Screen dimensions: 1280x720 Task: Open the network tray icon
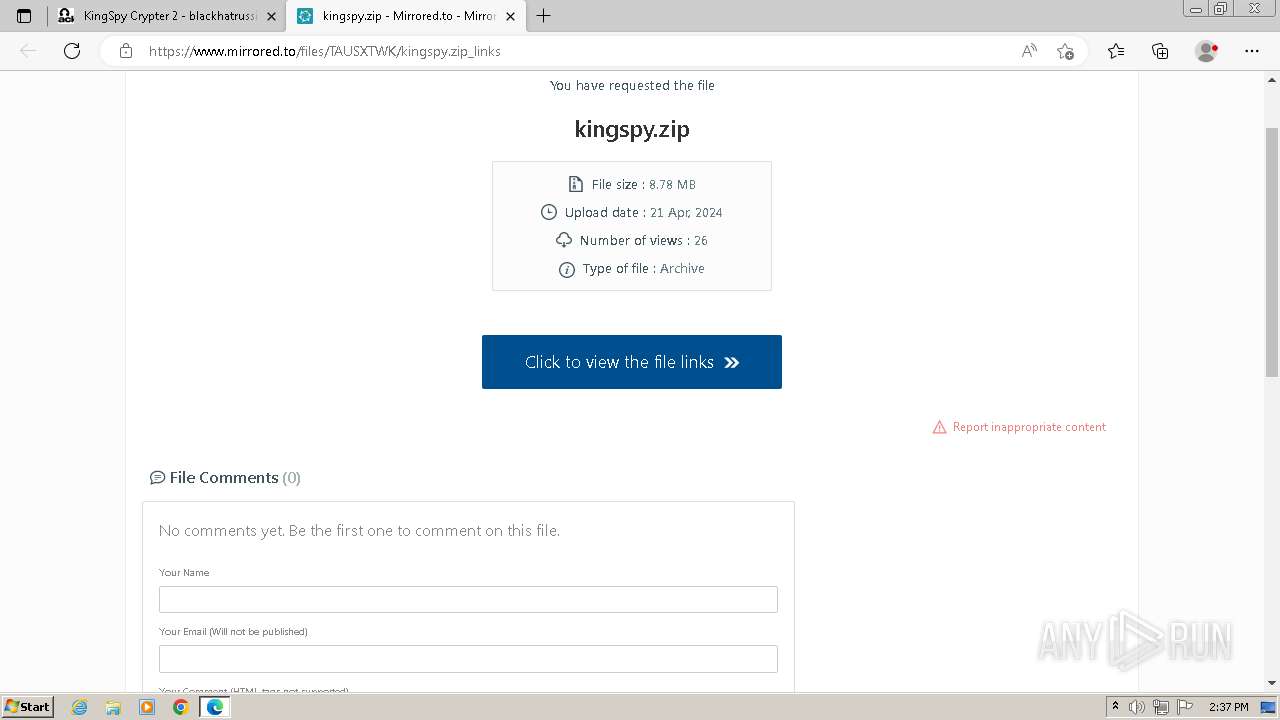pyautogui.click(x=1161, y=707)
